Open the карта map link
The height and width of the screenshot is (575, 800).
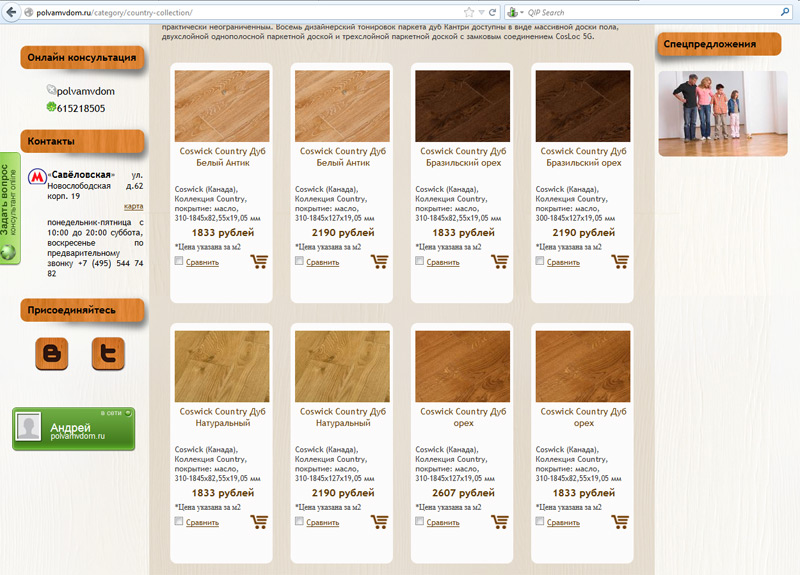click(133, 206)
